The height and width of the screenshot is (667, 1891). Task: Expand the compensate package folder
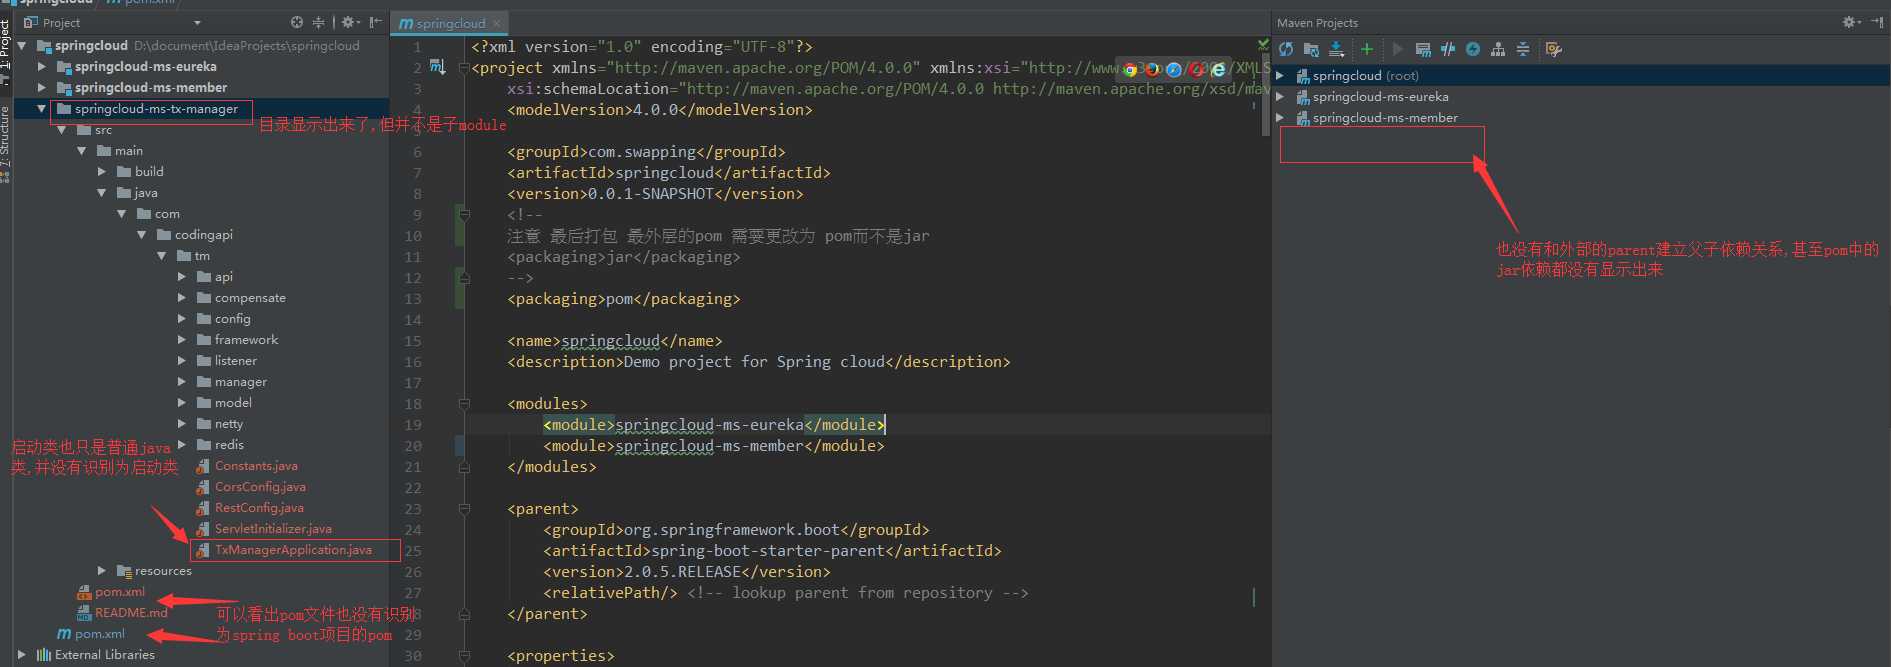tap(181, 298)
